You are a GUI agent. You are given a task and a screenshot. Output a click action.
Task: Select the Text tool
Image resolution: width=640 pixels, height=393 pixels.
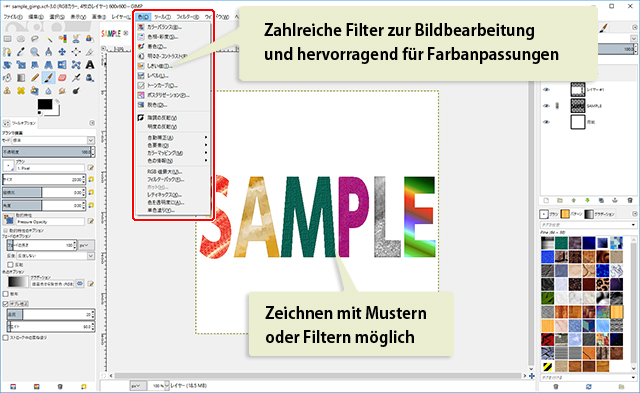(x=90, y=65)
